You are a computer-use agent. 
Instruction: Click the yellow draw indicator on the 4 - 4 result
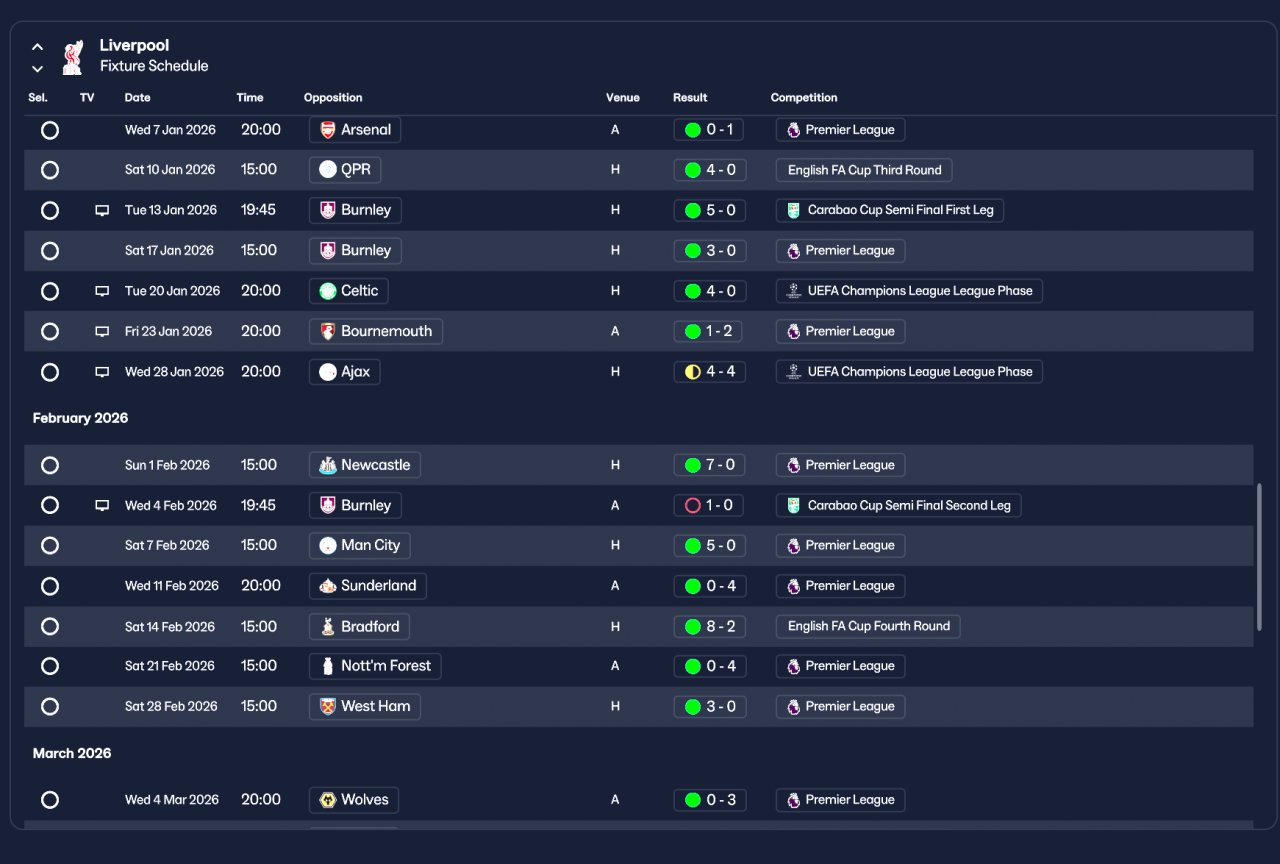692,372
